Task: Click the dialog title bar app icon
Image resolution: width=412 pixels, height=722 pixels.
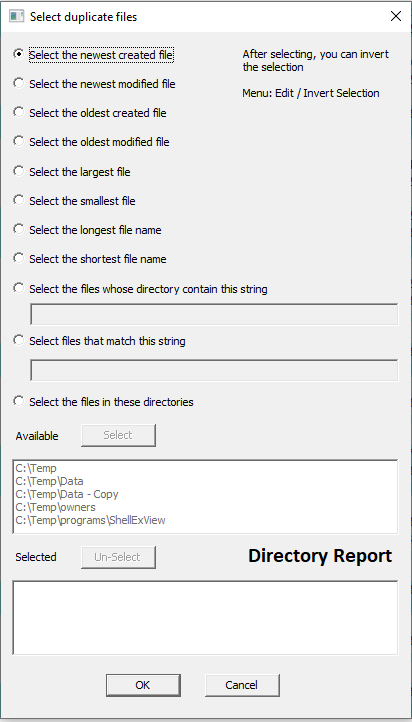Action: pos(17,17)
